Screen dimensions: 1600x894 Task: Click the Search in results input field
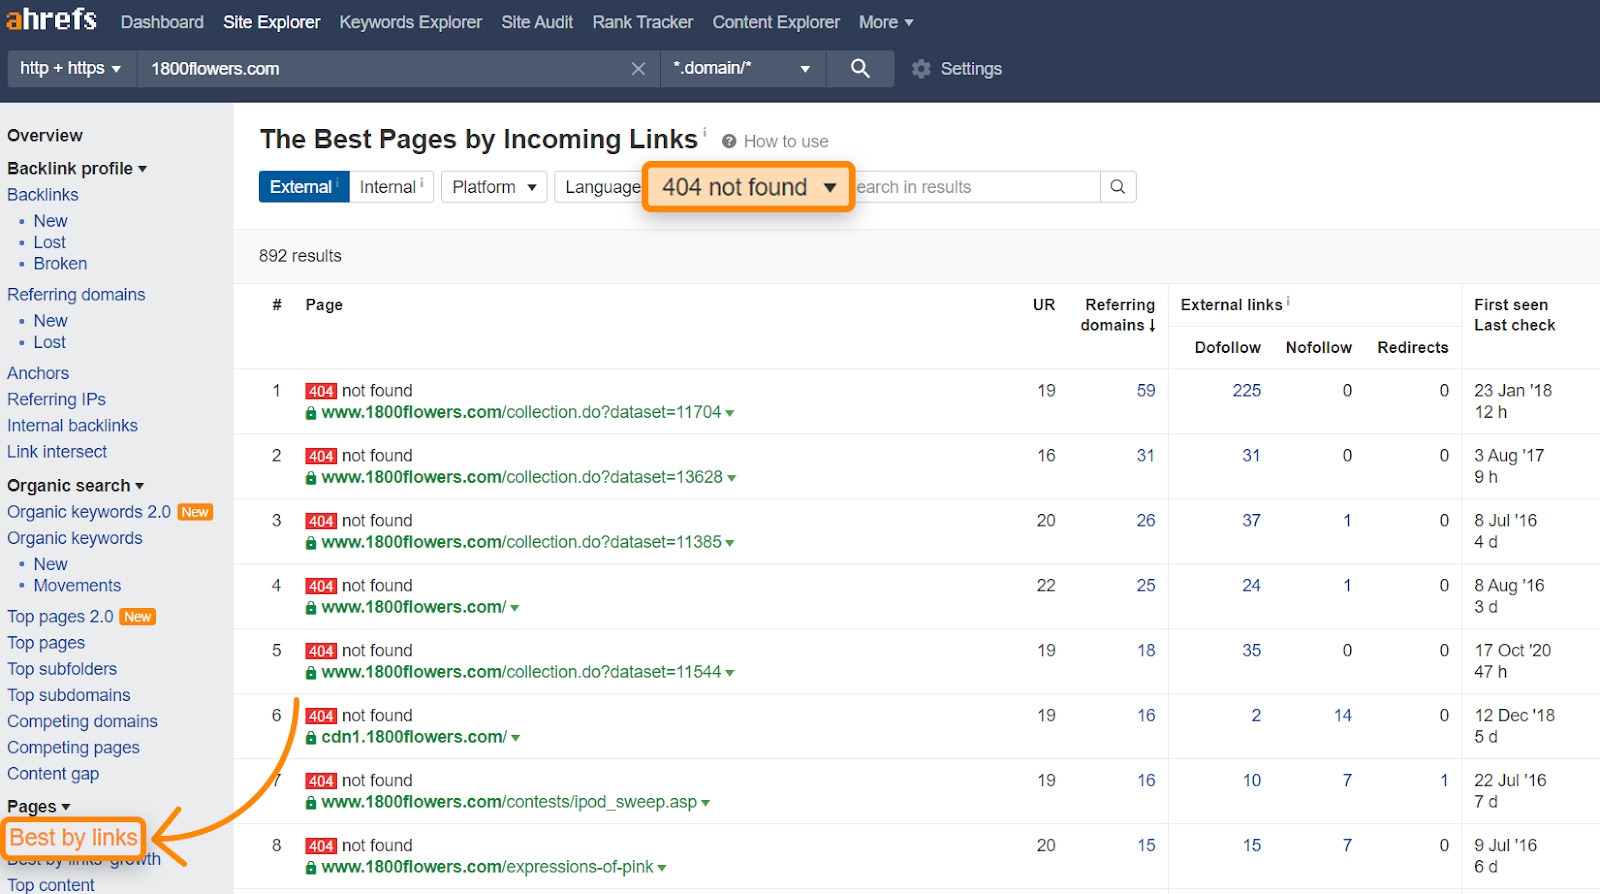[x=975, y=187]
